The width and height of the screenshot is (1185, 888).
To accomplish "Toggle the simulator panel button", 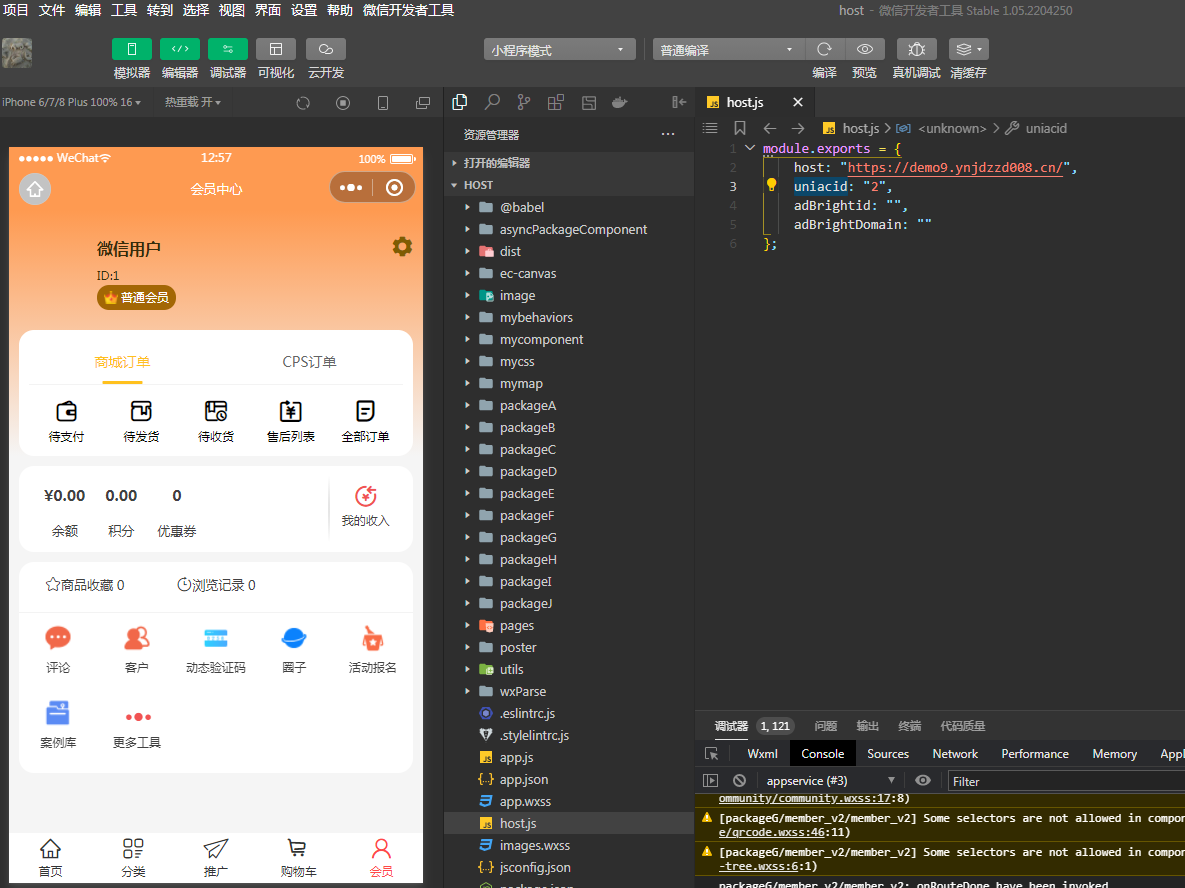I will [x=131, y=49].
